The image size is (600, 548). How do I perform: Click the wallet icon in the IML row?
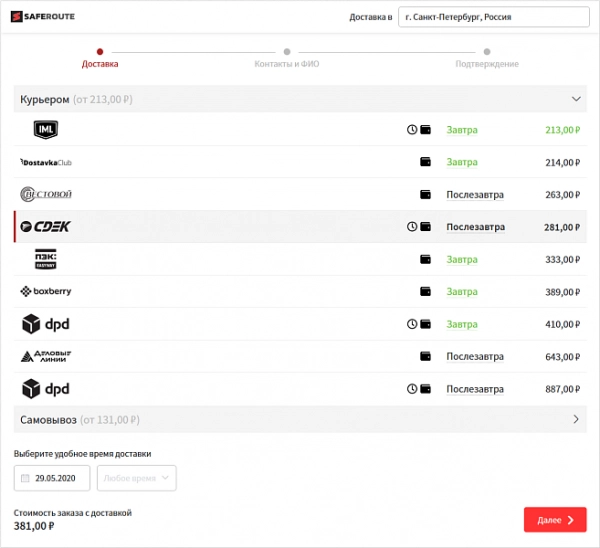tap(426, 130)
